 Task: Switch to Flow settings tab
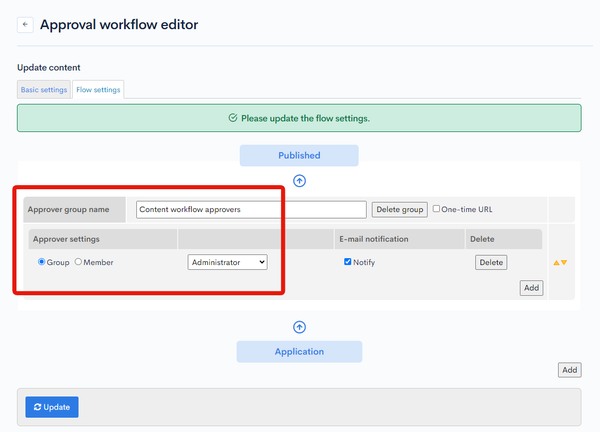point(98,90)
